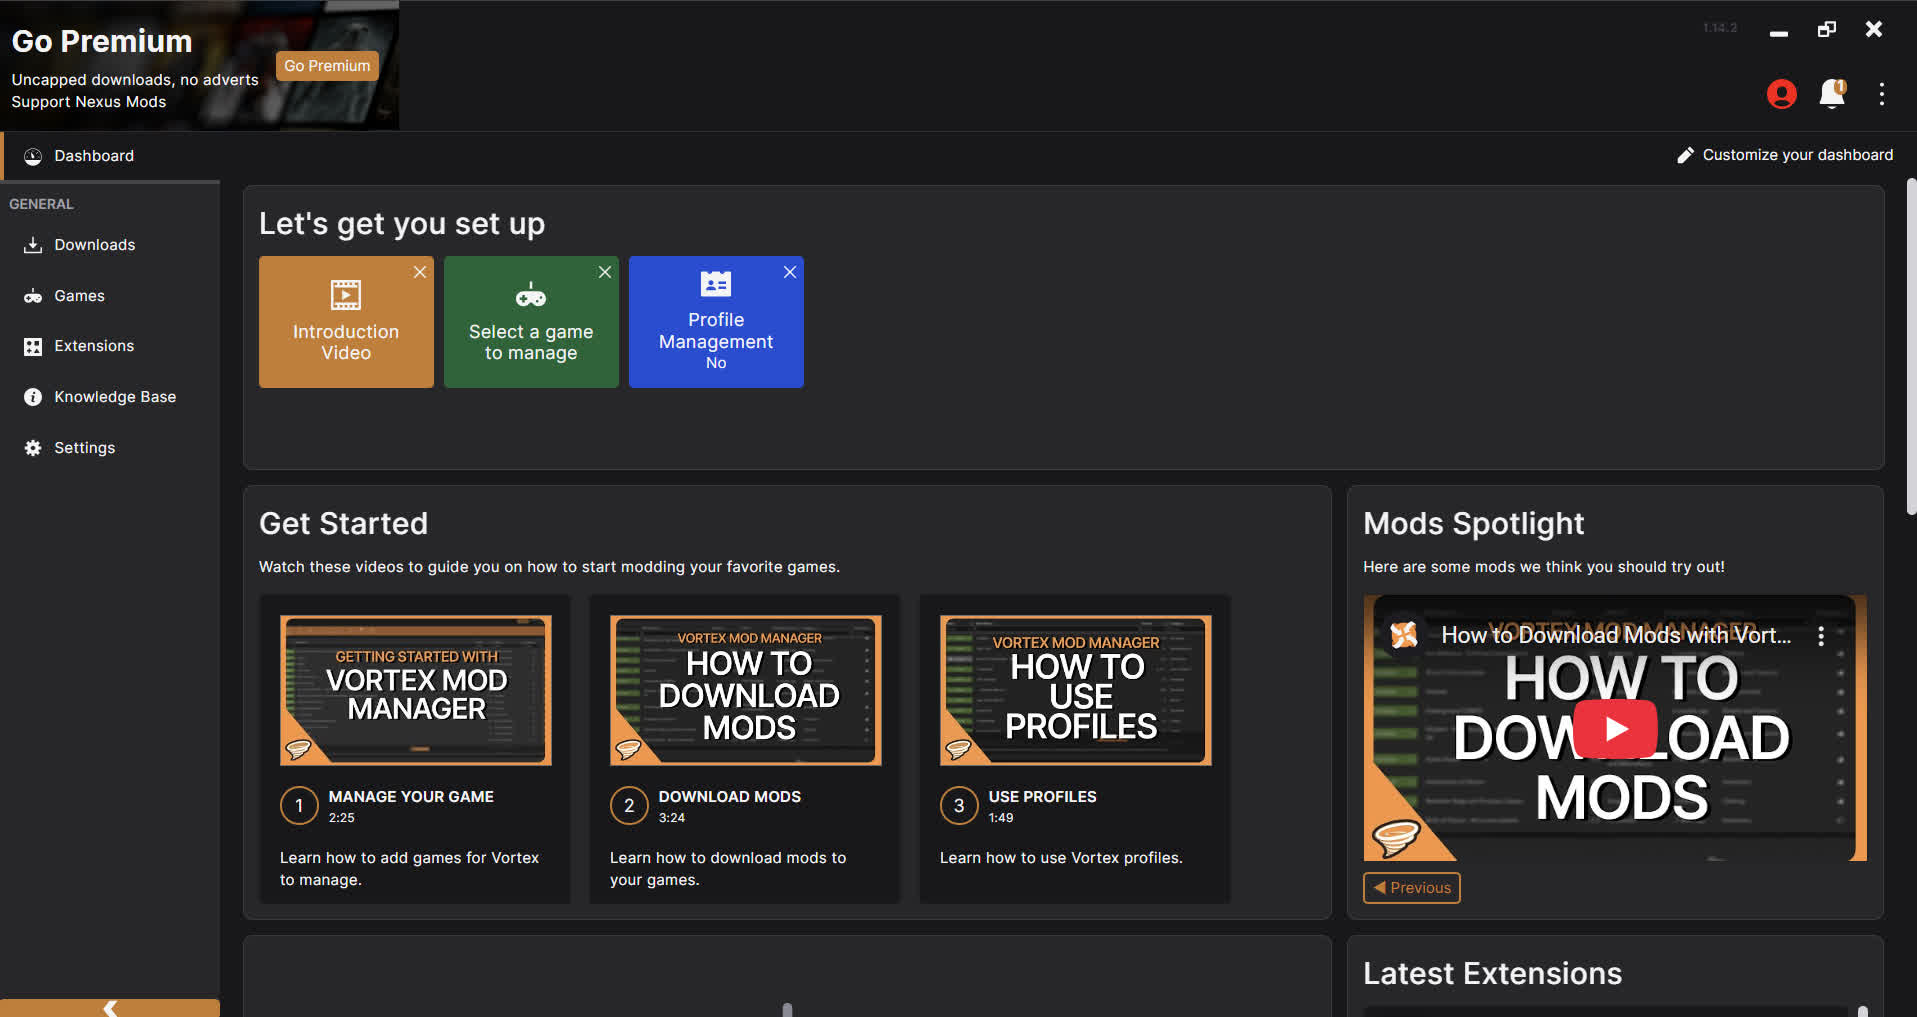Dismiss the Profile Management tile
The height and width of the screenshot is (1017, 1917).
pyautogui.click(x=790, y=272)
